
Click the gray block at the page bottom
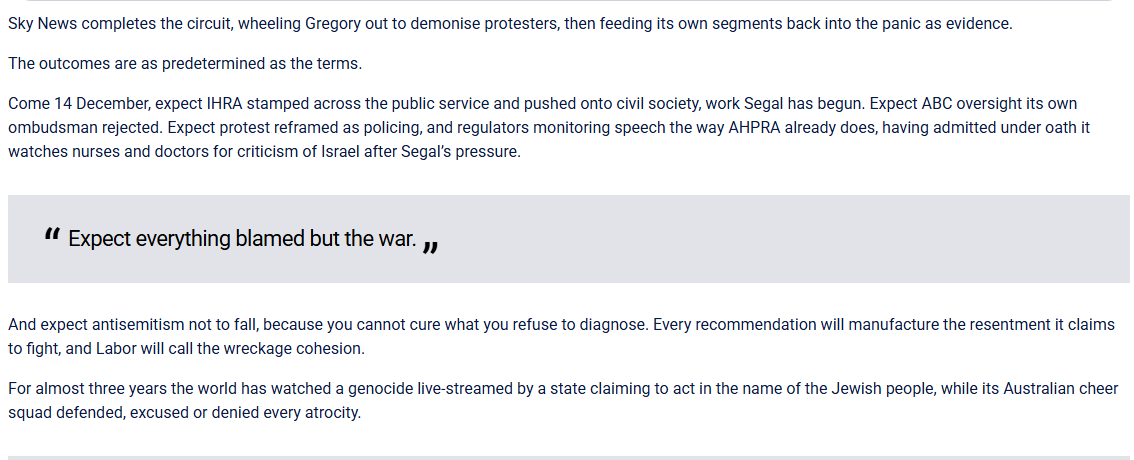tap(568, 458)
